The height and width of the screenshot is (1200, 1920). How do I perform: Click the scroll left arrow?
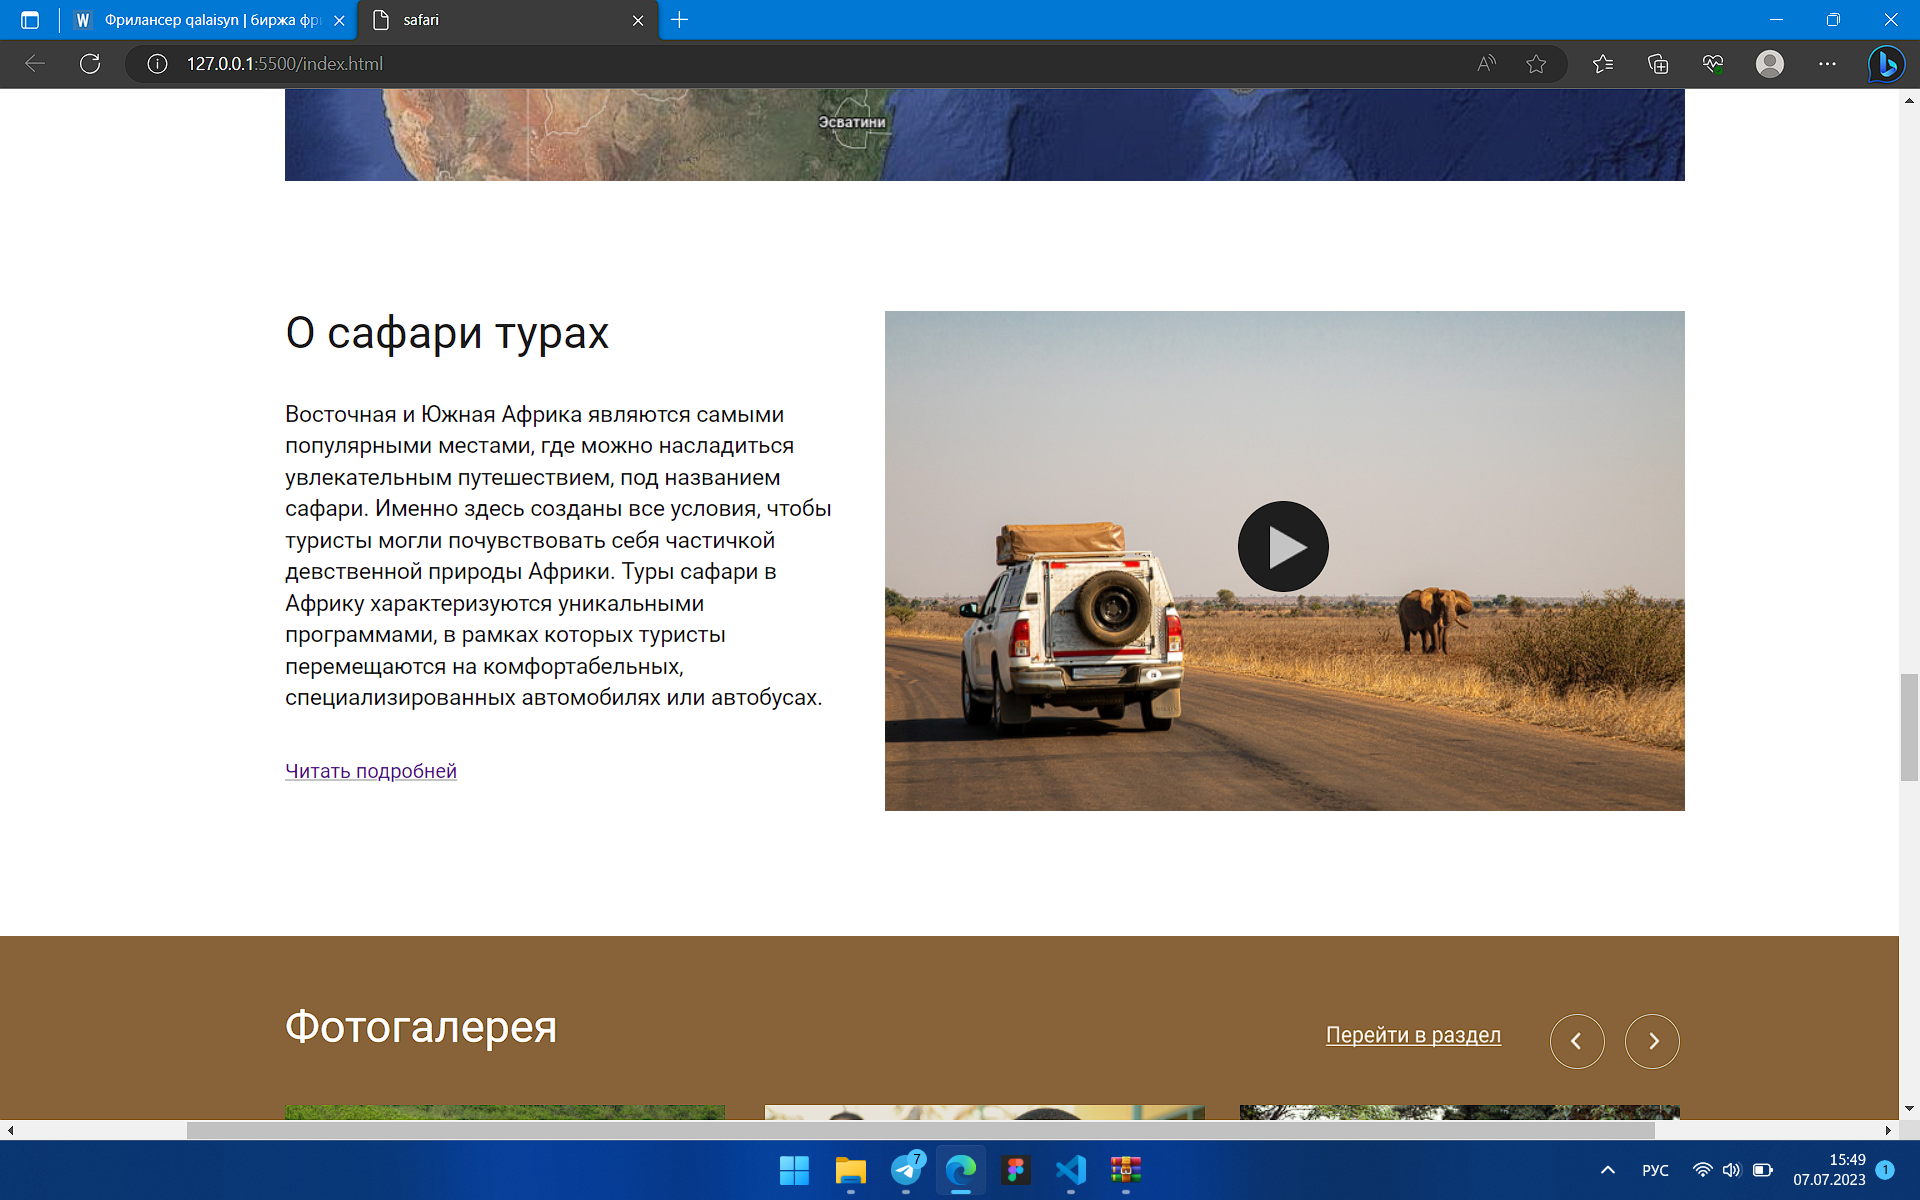point(10,1130)
